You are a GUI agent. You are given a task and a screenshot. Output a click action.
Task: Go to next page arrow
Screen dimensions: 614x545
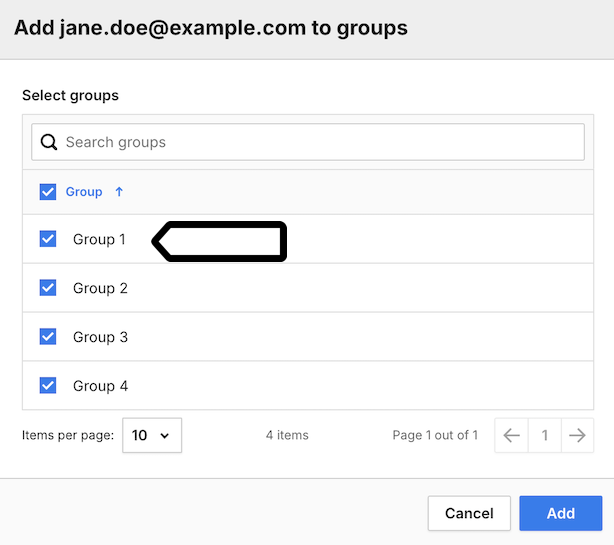tap(577, 435)
